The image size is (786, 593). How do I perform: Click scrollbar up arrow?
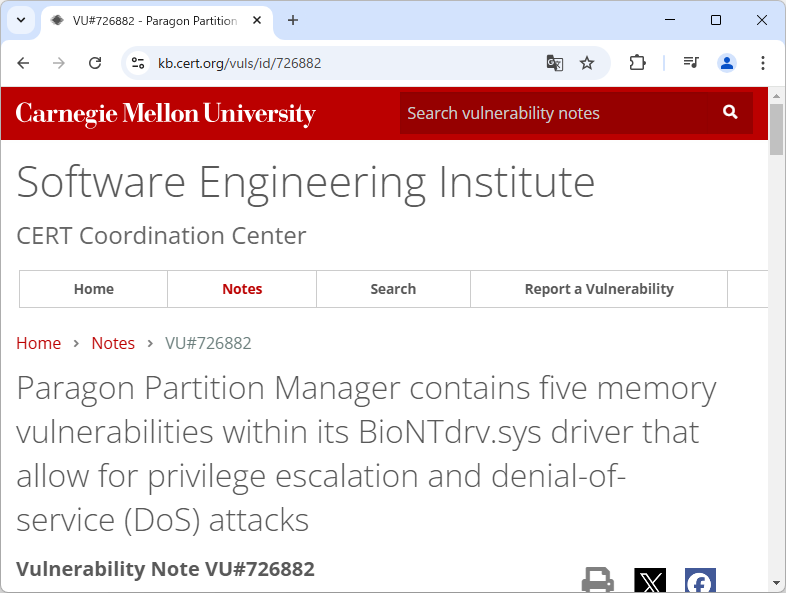(x=776, y=95)
